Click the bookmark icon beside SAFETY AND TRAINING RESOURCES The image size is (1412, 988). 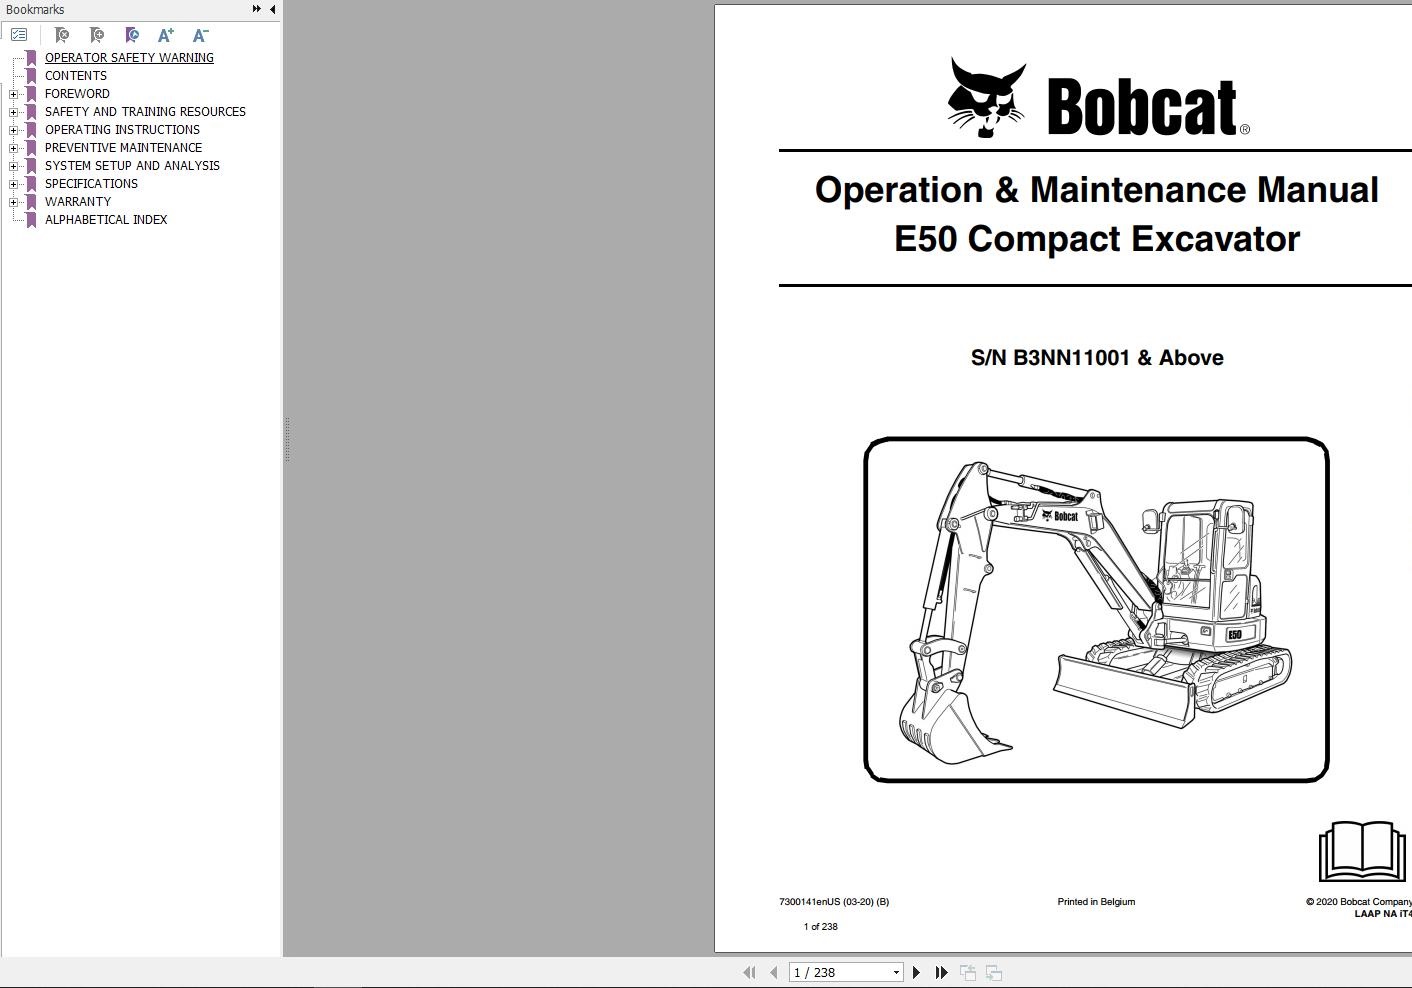coord(31,112)
